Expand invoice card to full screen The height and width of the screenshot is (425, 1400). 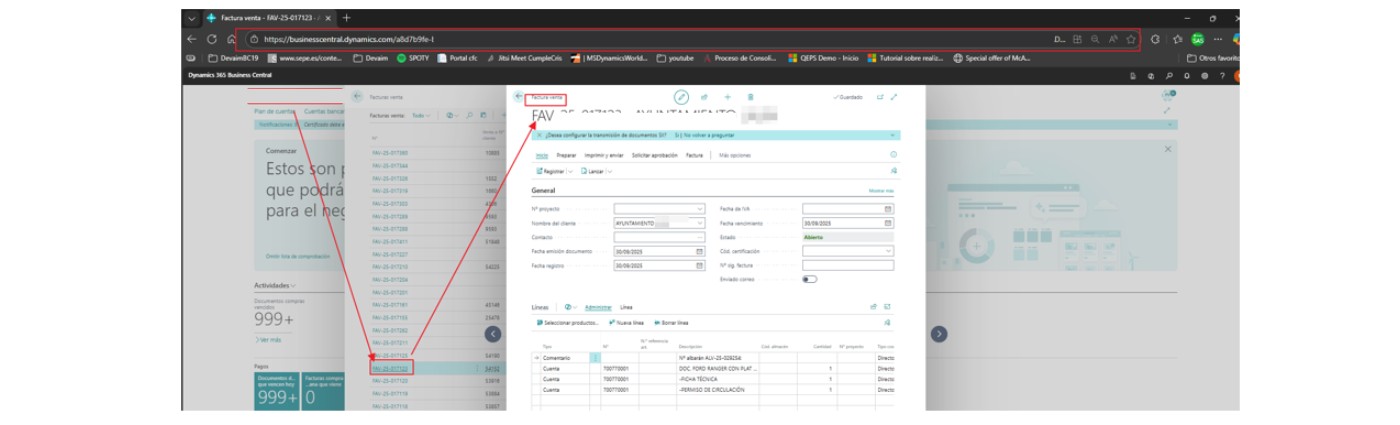click(894, 97)
